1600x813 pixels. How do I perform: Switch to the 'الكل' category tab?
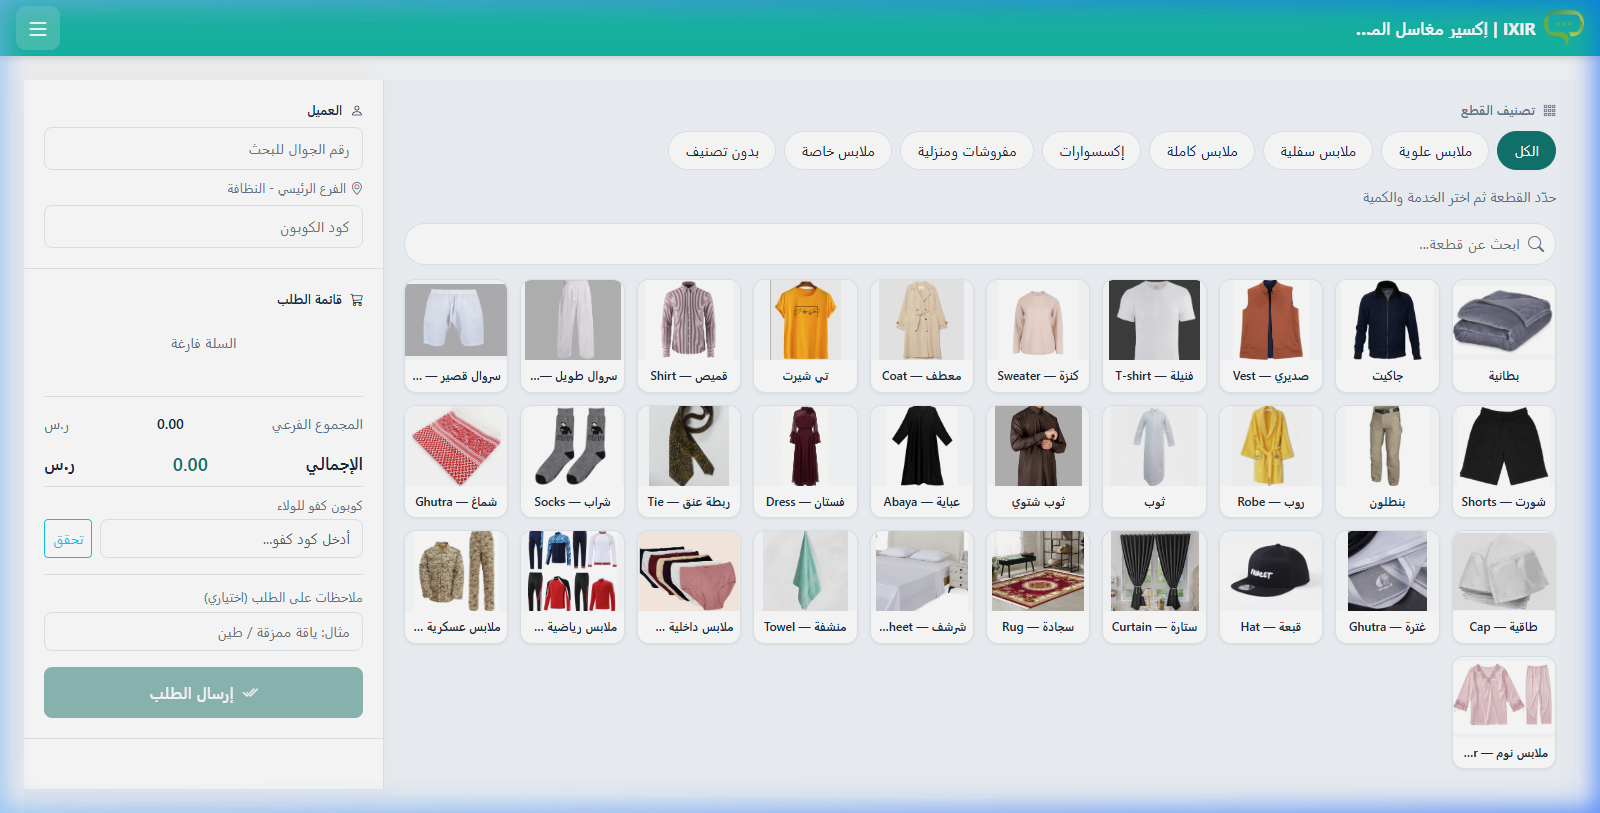pos(1526,151)
